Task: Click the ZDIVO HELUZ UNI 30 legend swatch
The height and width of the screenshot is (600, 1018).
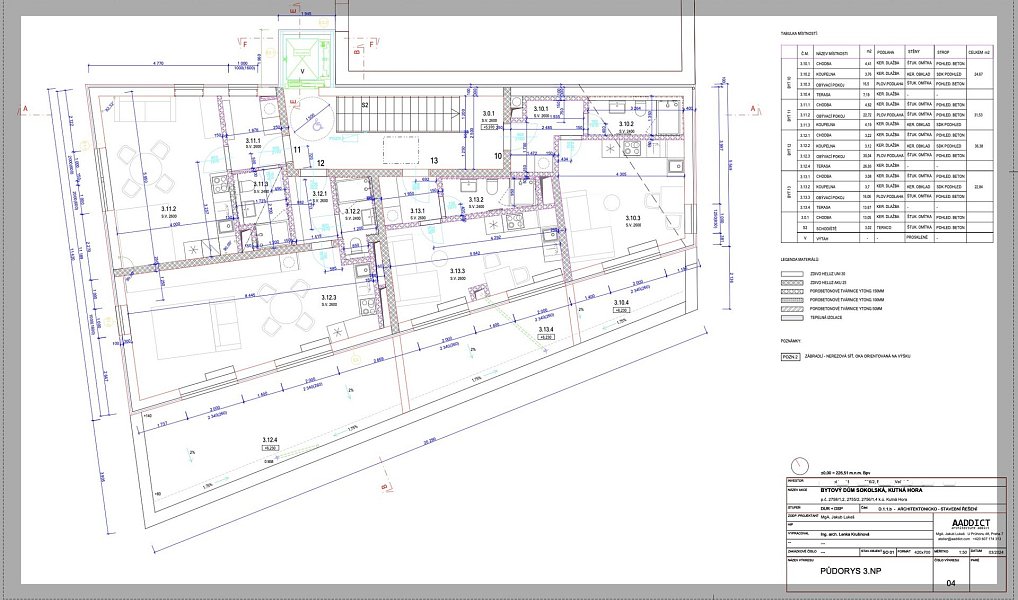Action: [790, 273]
